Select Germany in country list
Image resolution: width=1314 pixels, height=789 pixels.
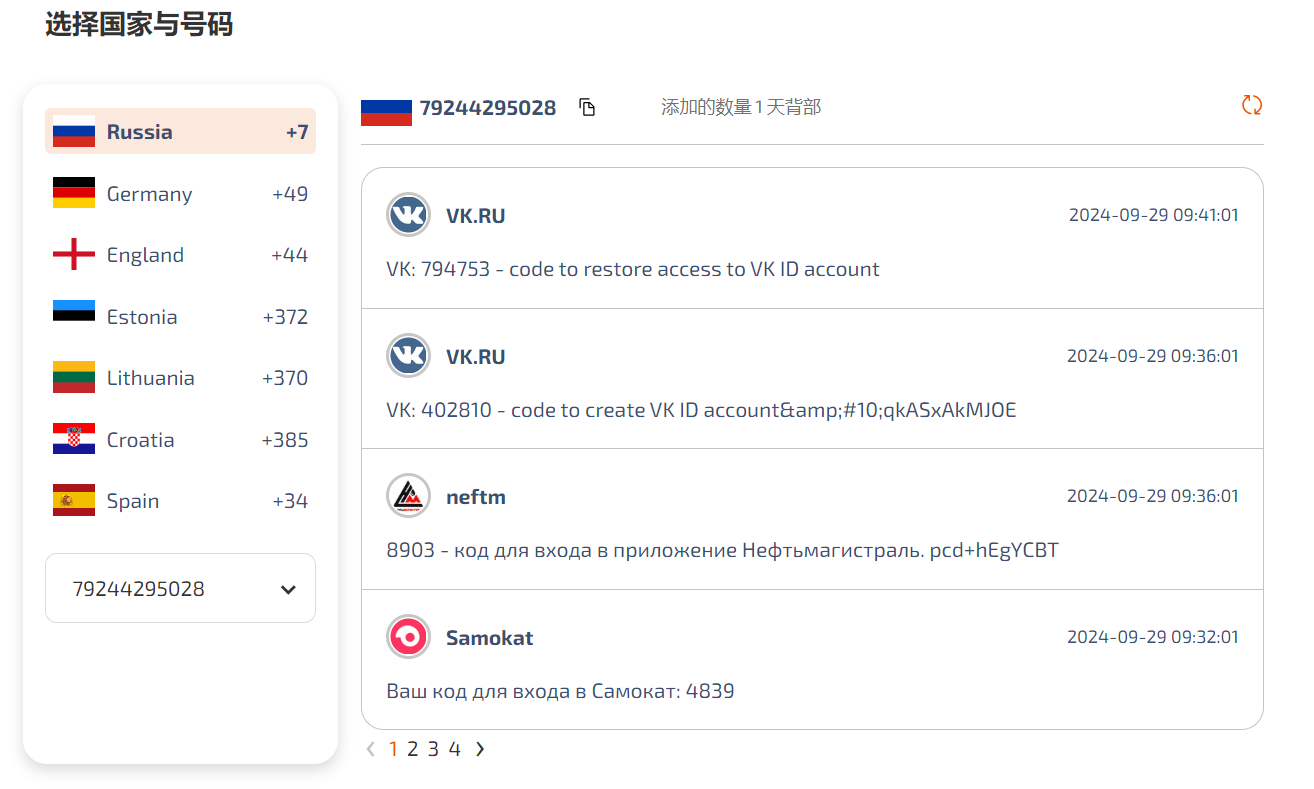180,193
